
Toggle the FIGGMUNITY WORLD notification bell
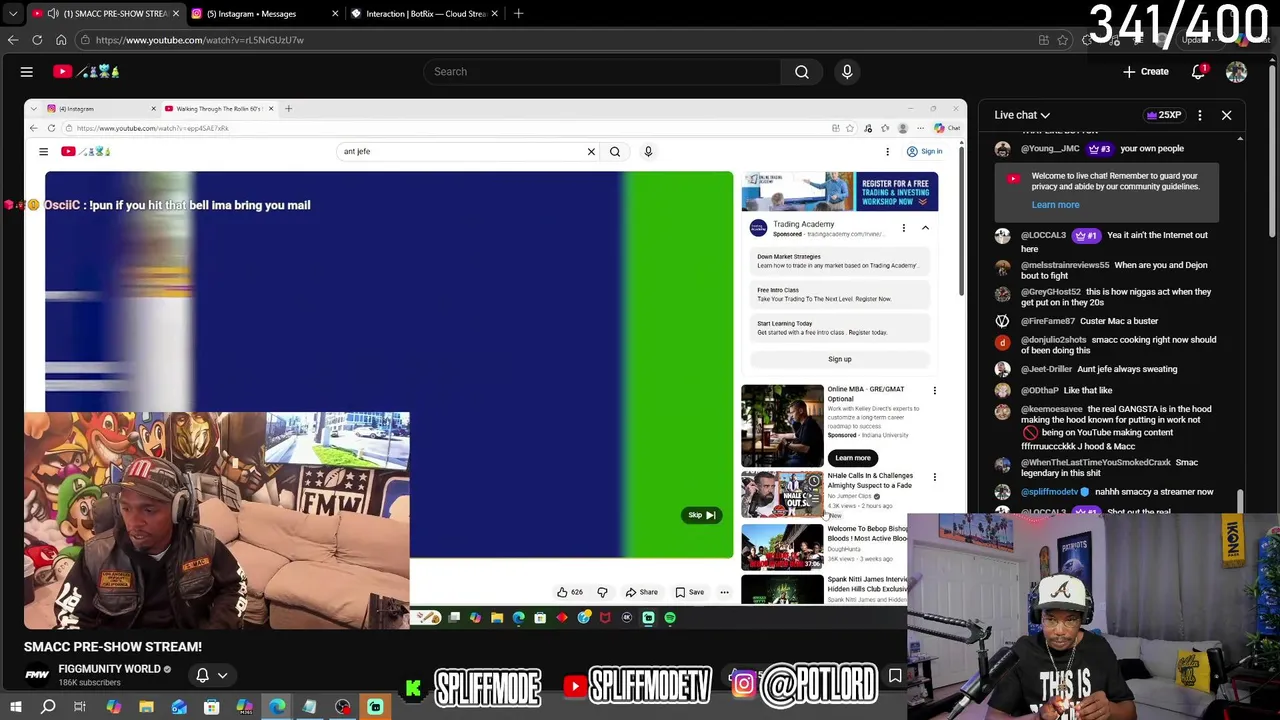pos(202,675)
